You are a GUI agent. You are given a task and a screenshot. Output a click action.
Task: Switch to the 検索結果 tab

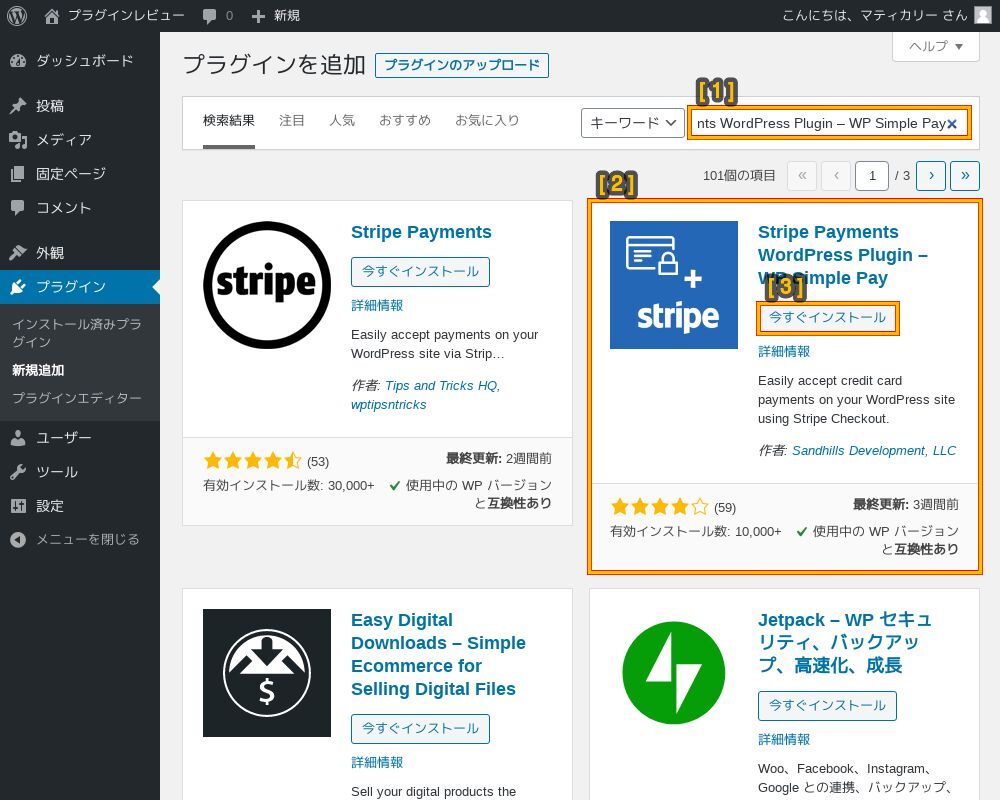(229, 121)
